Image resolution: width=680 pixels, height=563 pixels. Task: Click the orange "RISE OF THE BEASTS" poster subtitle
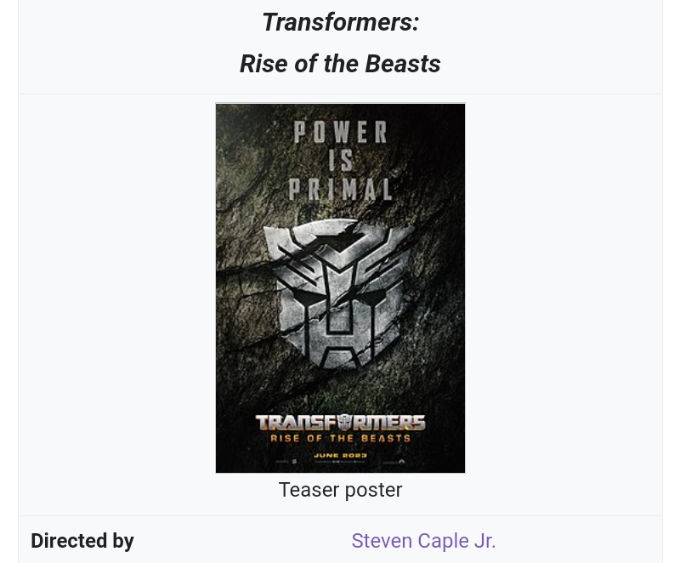pos(340,438)
